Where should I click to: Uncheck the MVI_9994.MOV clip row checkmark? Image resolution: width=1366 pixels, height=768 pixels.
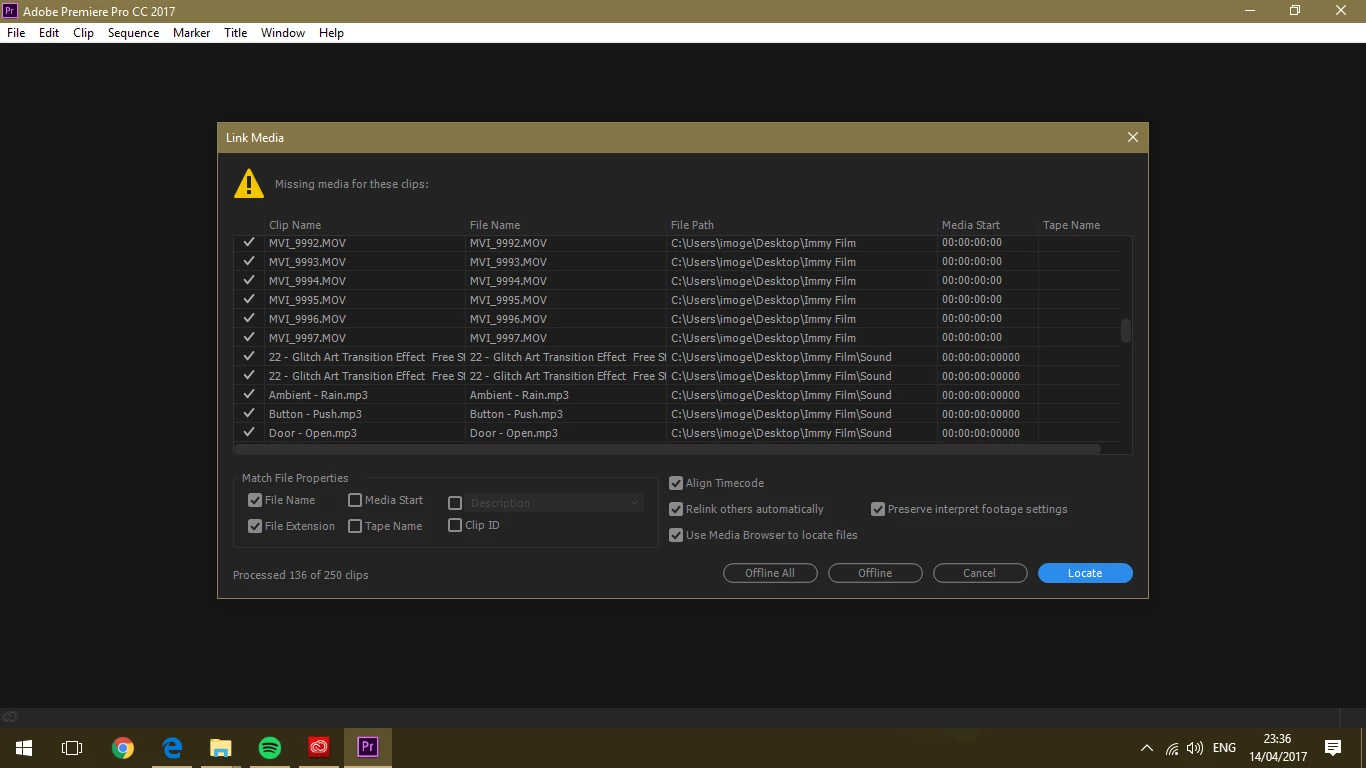coord(249,281)
